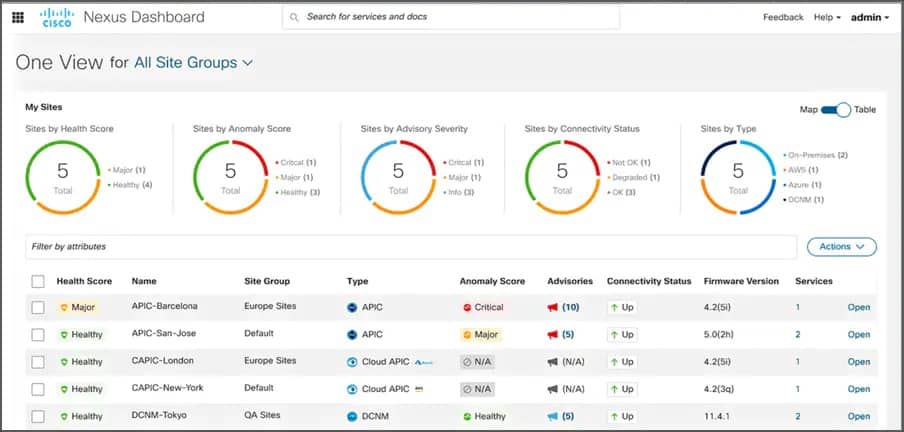Sort by Firmware Version column header
The width and height of the screenshot is (904, 432).
pyautogui.click(x=741, y=281)
